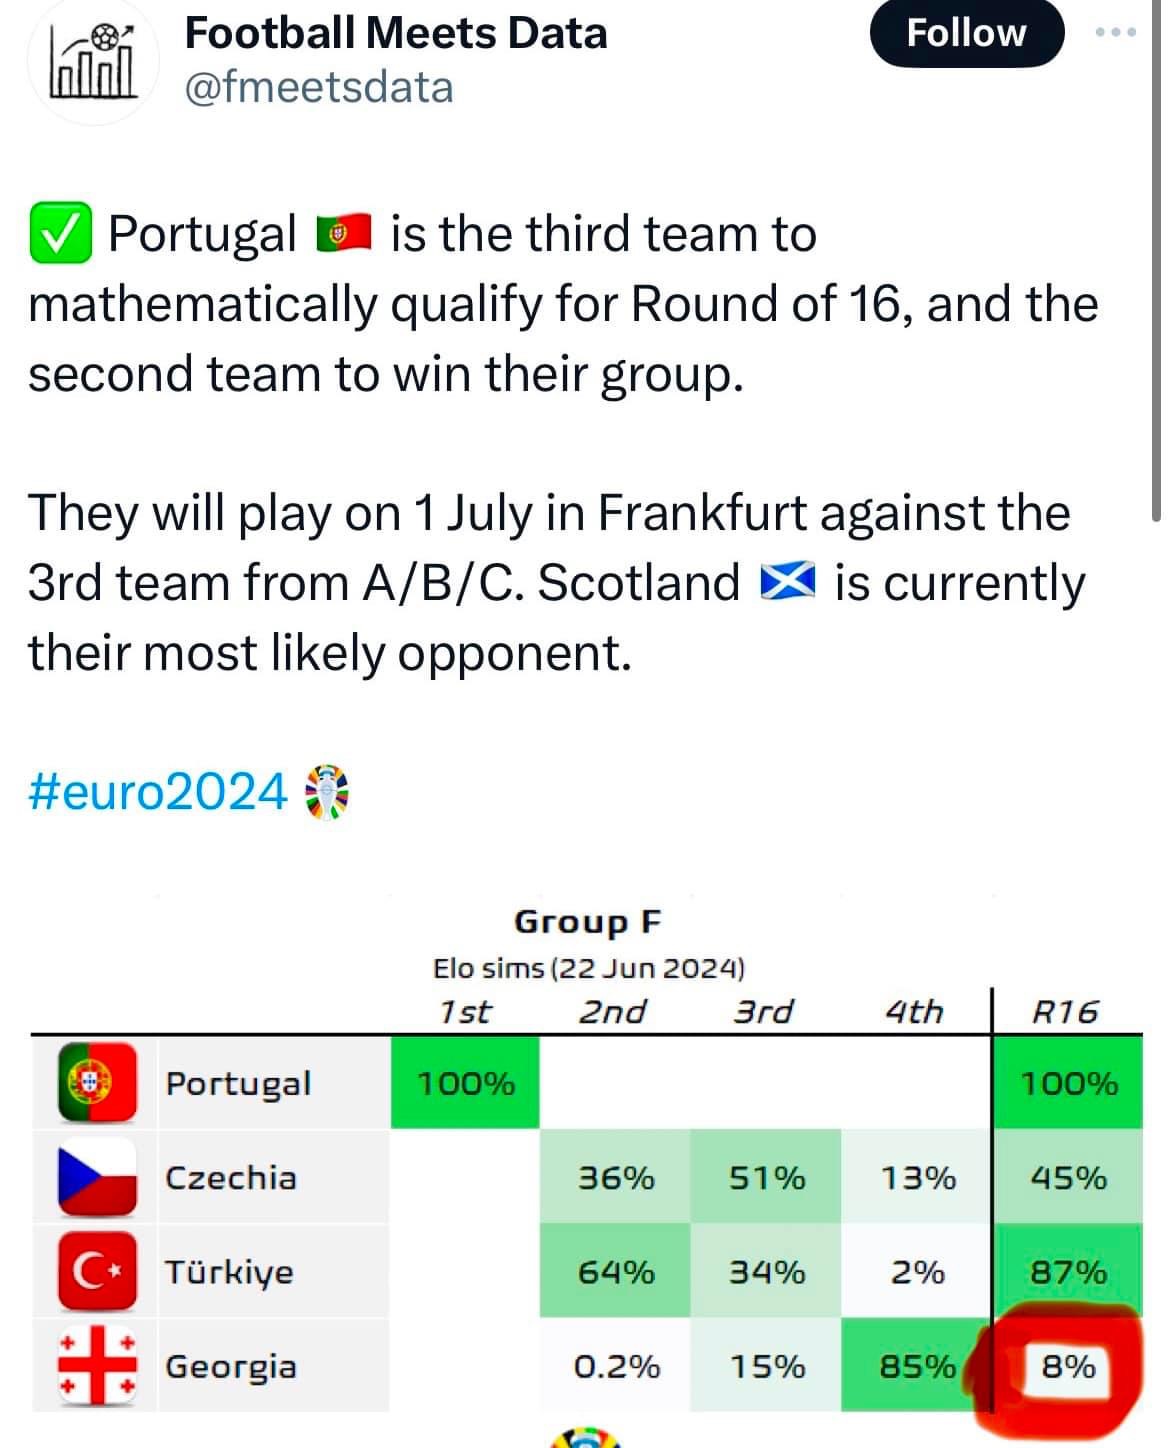Open the #euro2024 hashtag link
Viewport: 1169px width, 1448px height.
pos(158,792)
